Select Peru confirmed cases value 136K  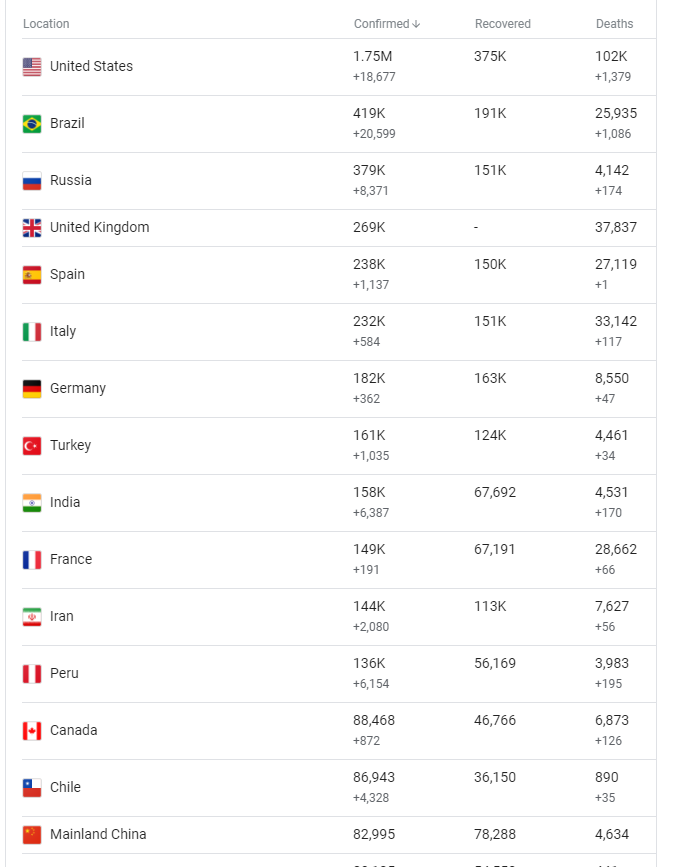tap(369, 663)
